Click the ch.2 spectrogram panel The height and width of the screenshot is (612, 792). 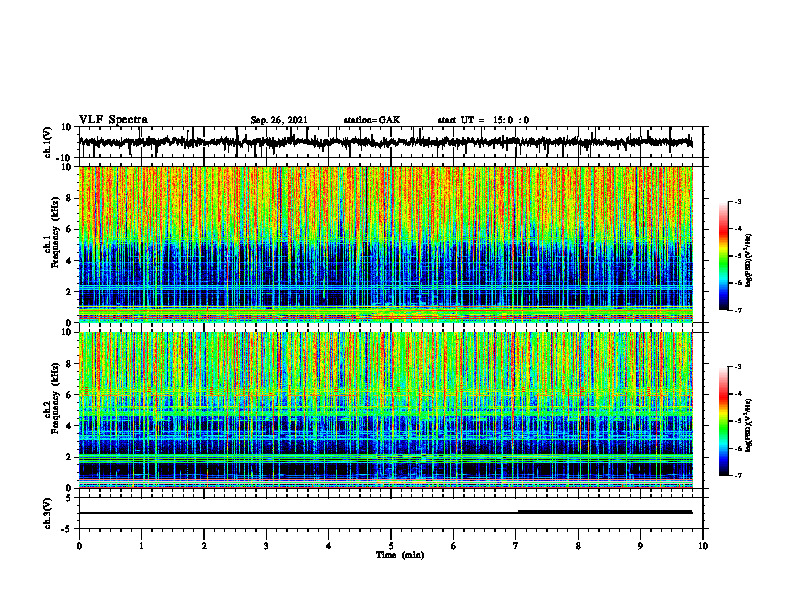385,410
